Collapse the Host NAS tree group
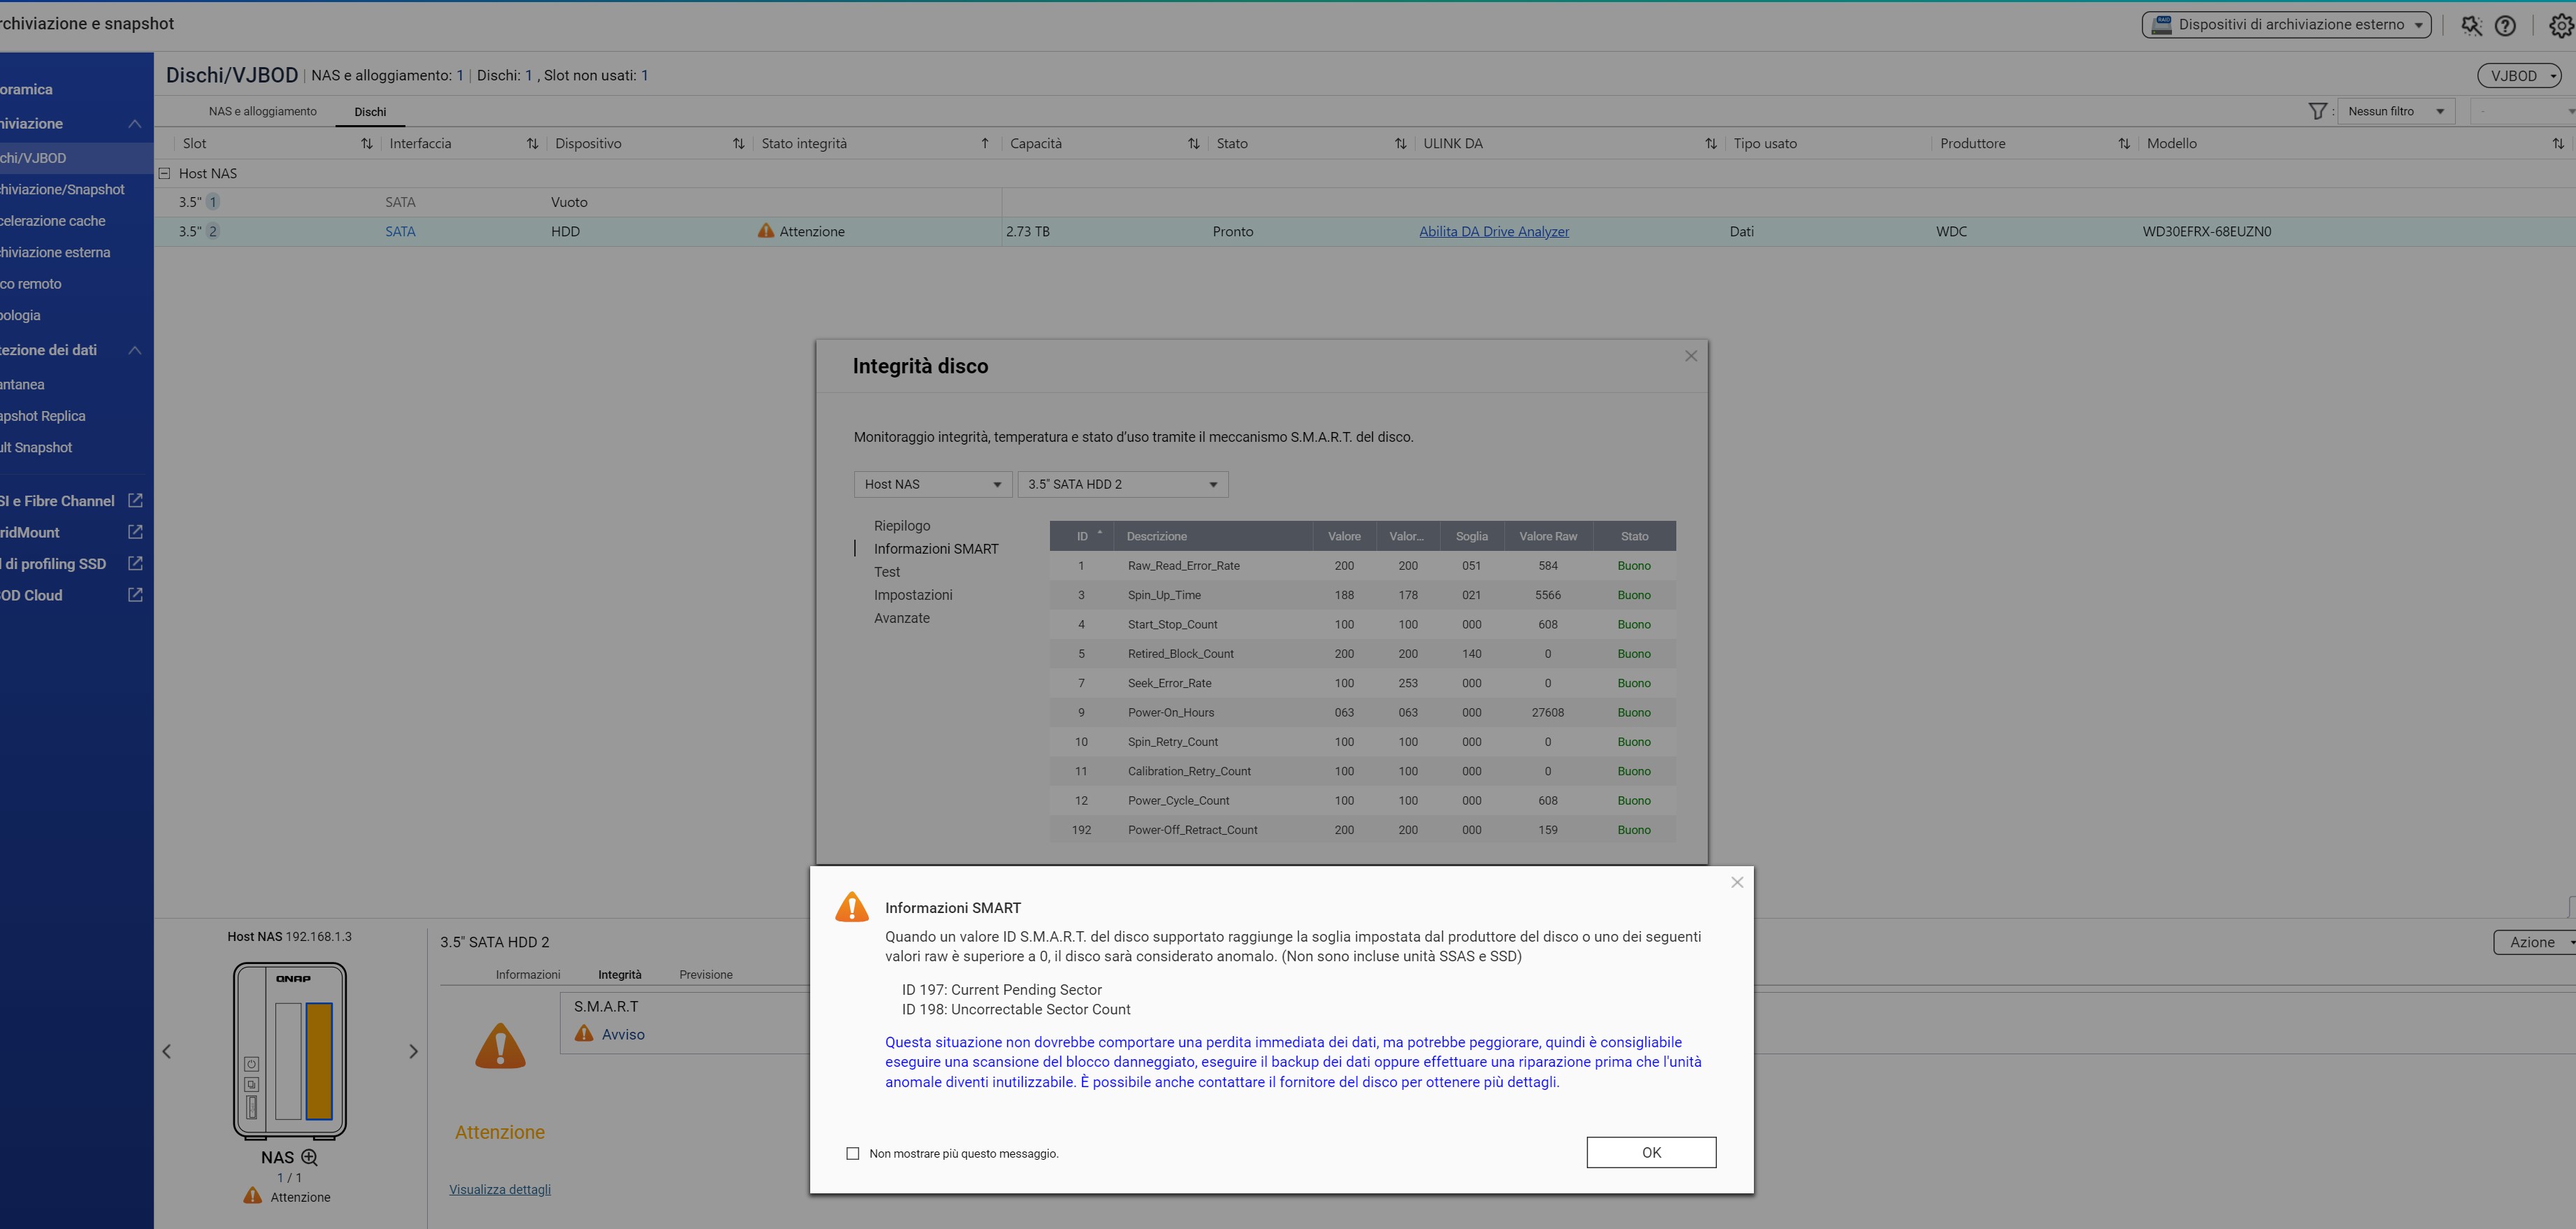 point(165,173)
